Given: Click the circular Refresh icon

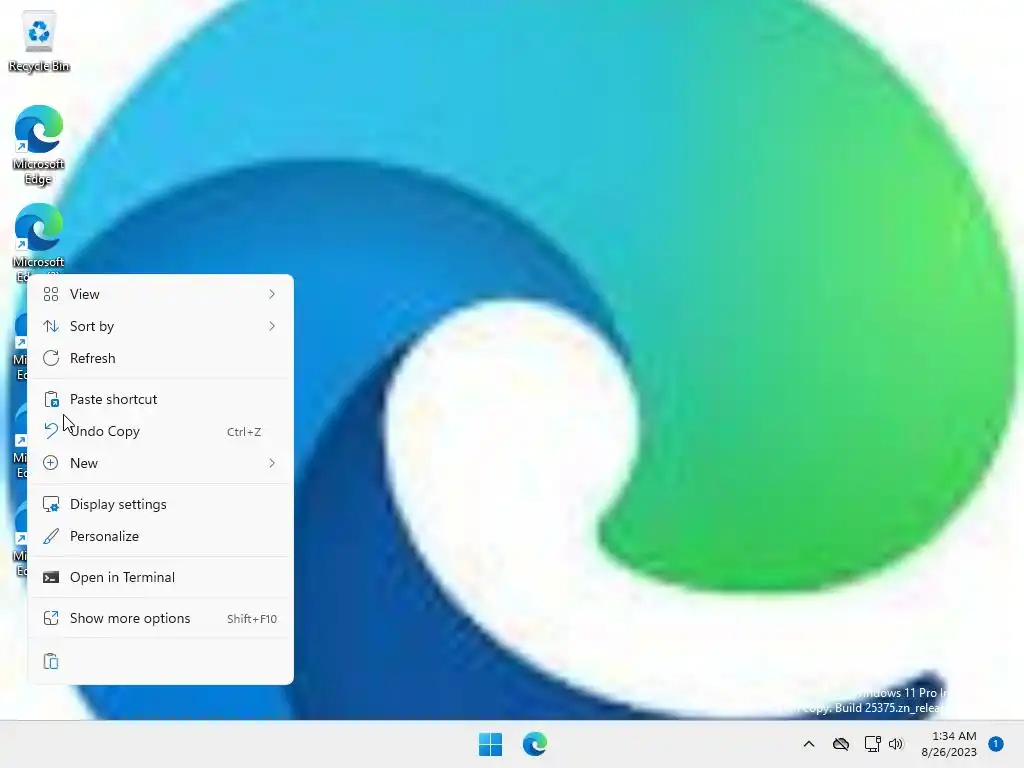Looking at the screenshot, I should pyautogui.click(x=51, y=358).
